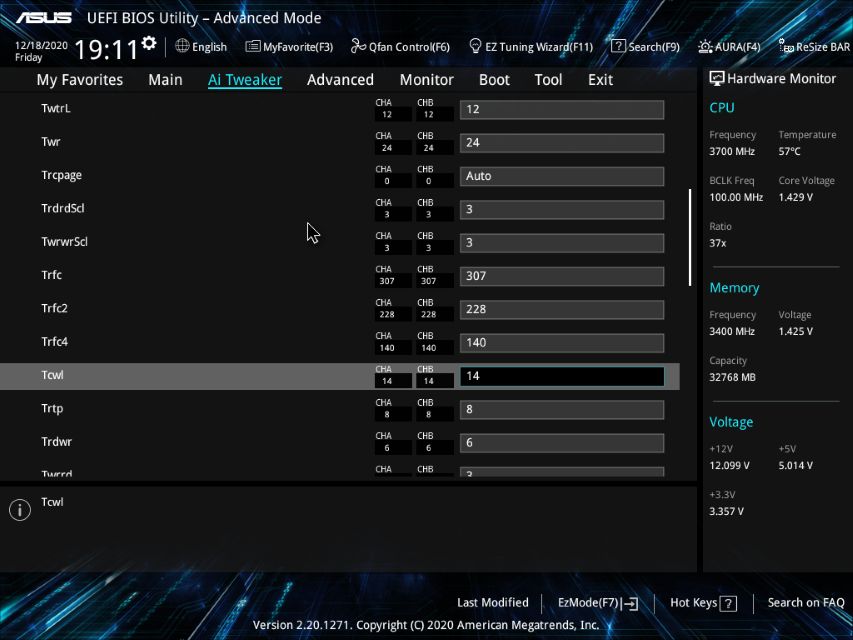Select the Trfc2 setting label
Image resolution: width=853 pixels, height=640 pixels.
54,309
